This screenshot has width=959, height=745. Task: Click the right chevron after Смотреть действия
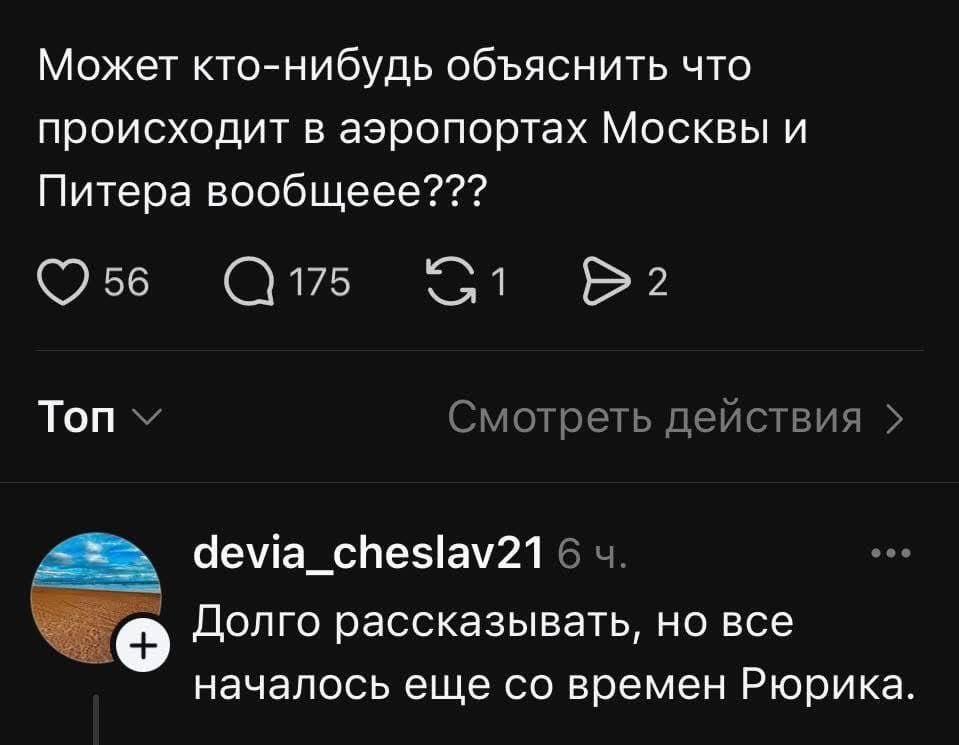point(895,417)
